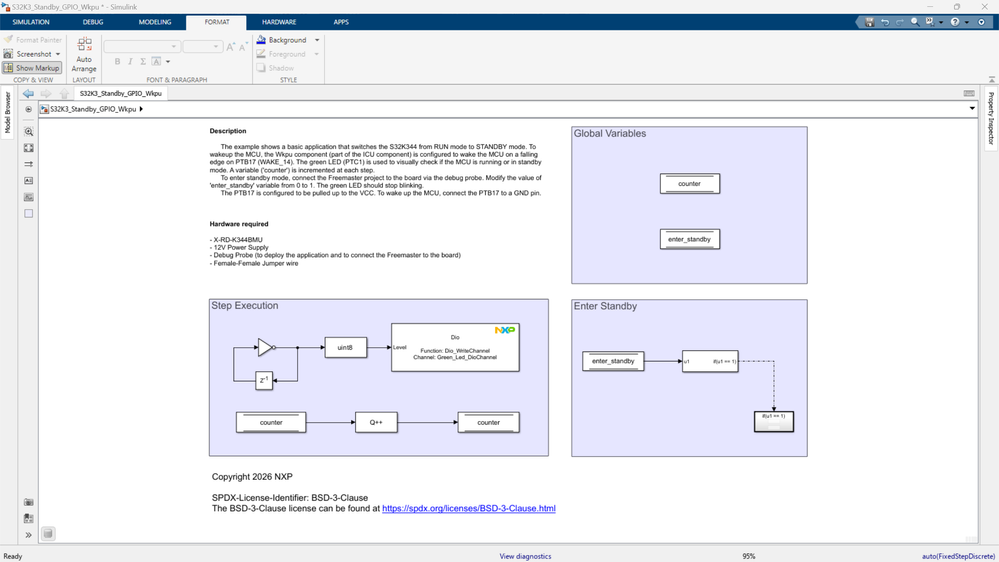Open the BSD-3-Clause license URL
Screen dimensions: 999x562
click(x=469, y=508)
